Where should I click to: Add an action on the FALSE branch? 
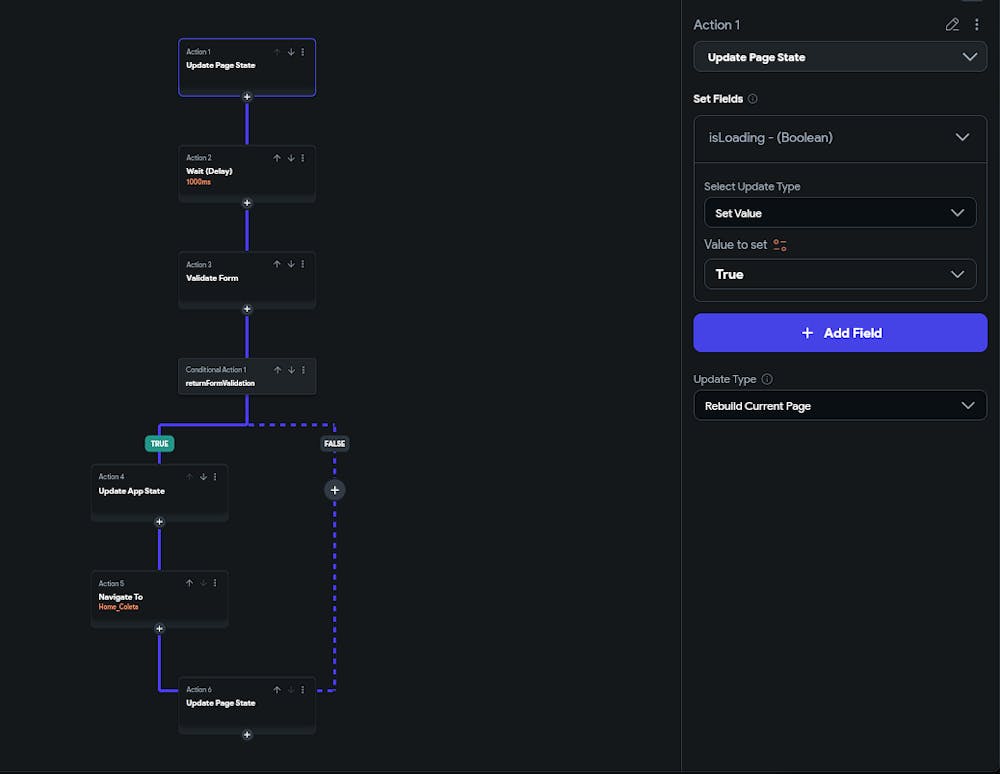point(335,489)
